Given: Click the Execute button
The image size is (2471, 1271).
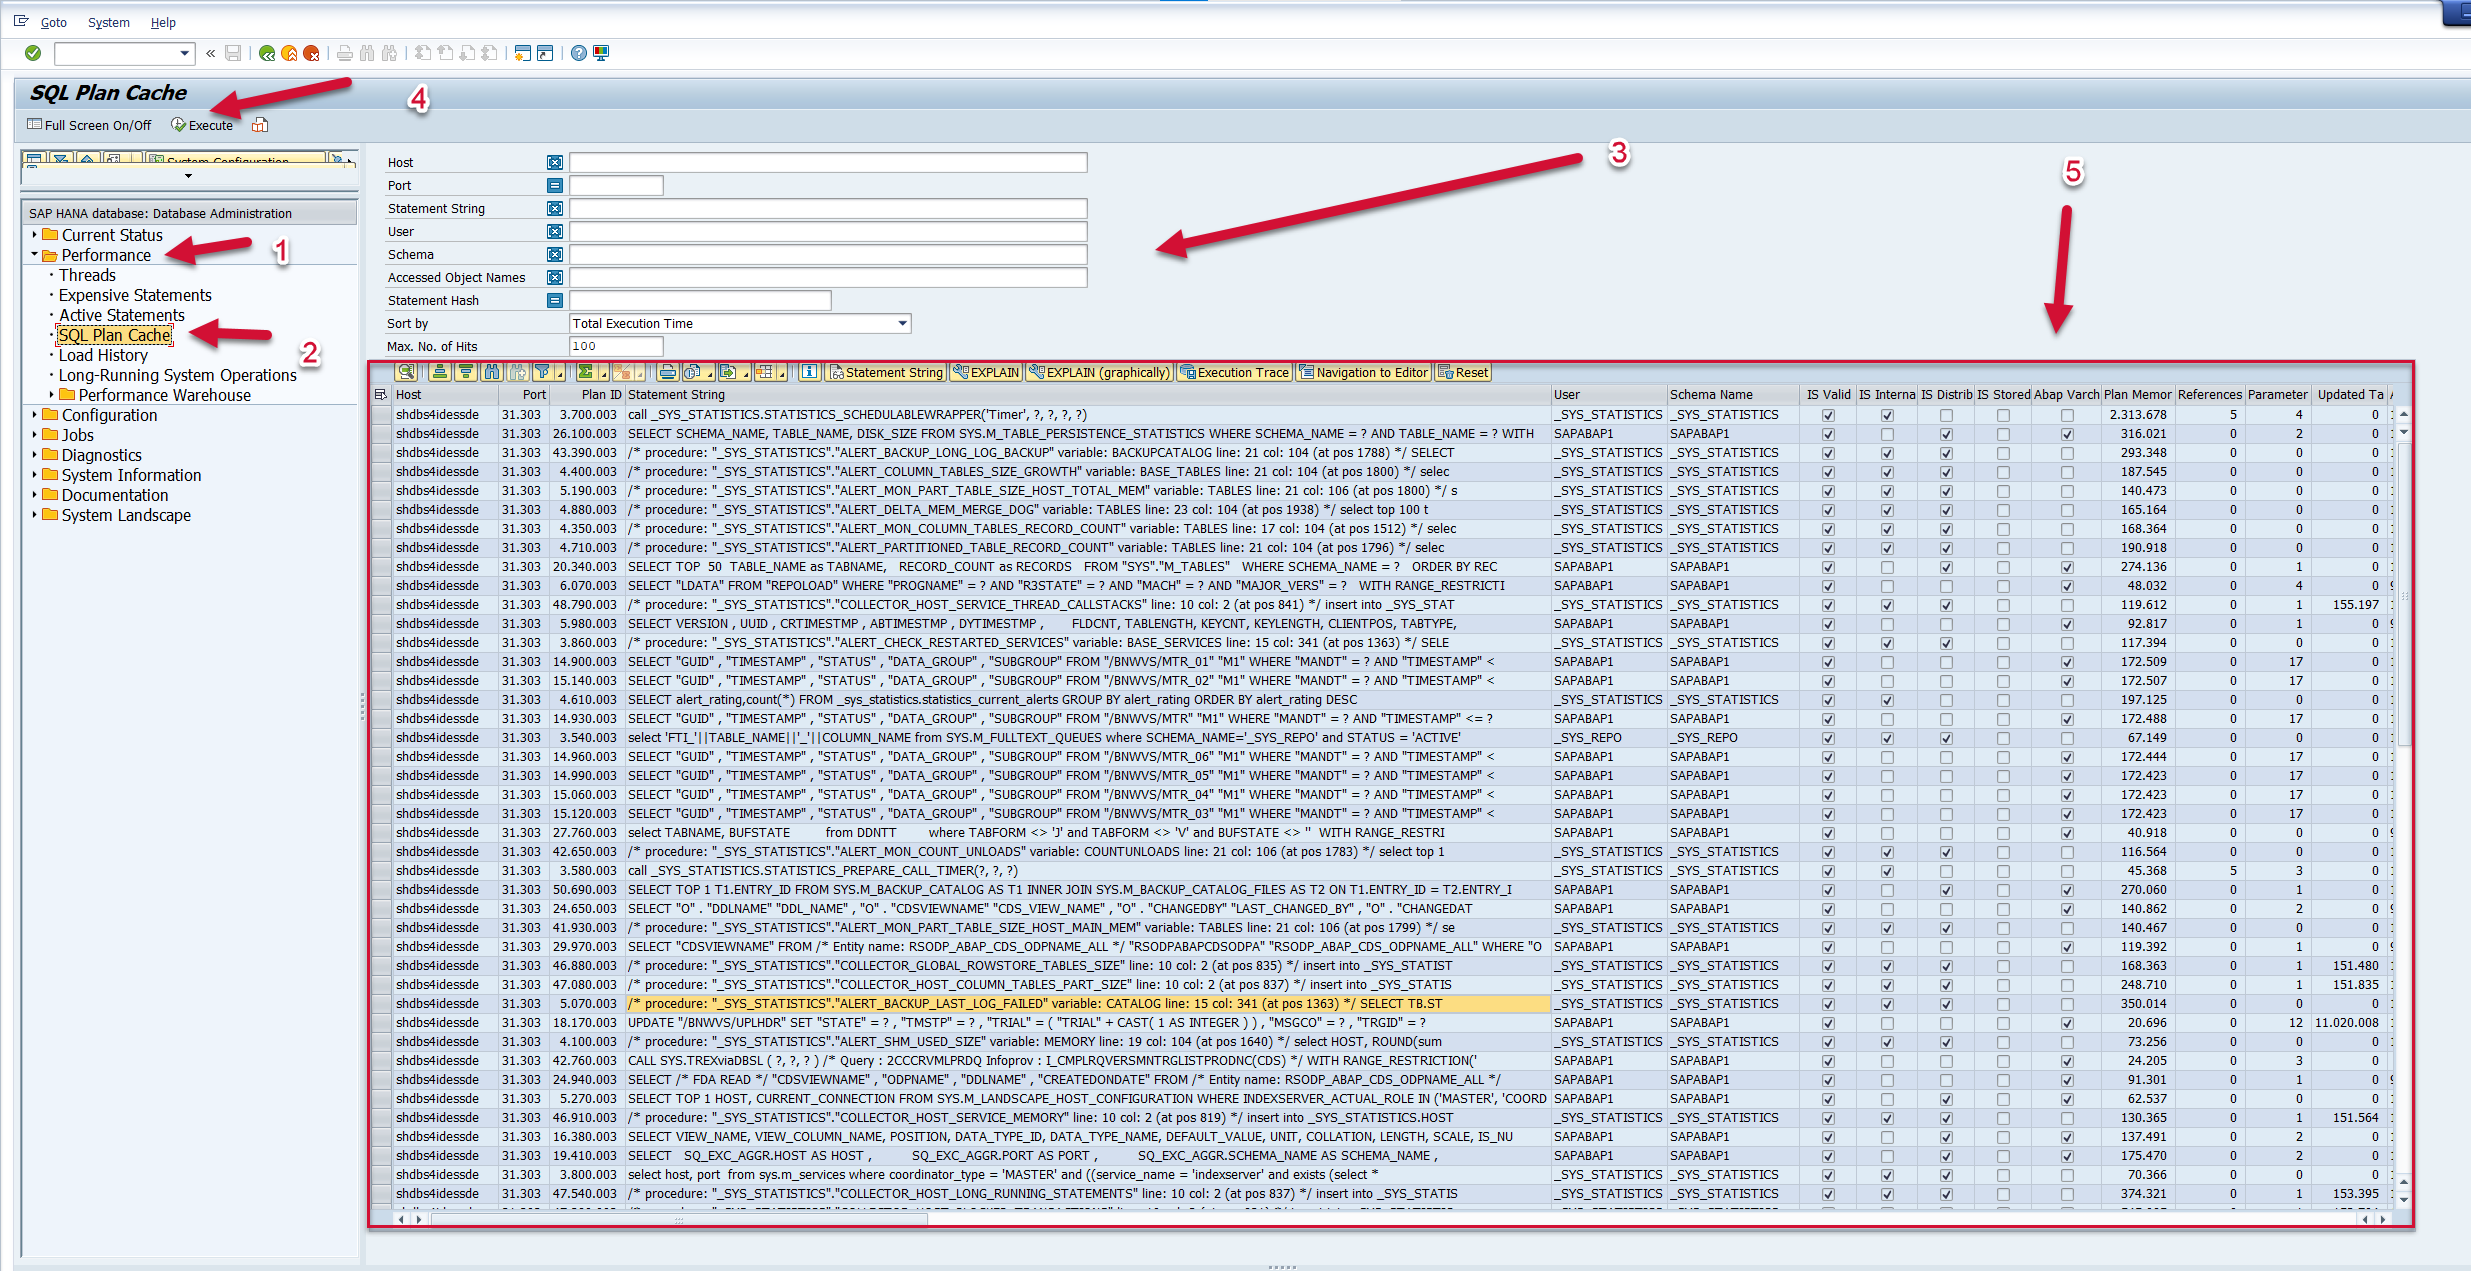Looking at the screenshot, I should pos(202,125).
